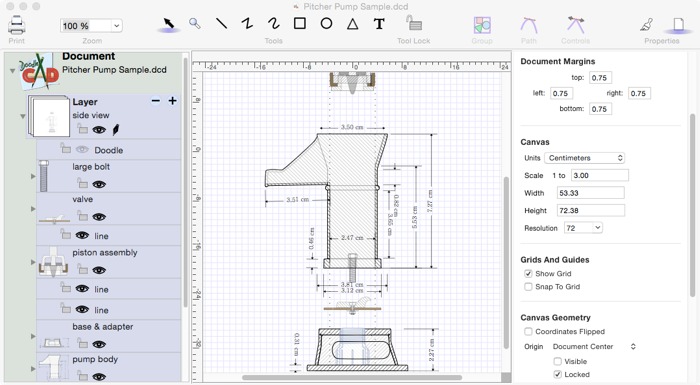Show the hidden Doodle item

(82, 150)
